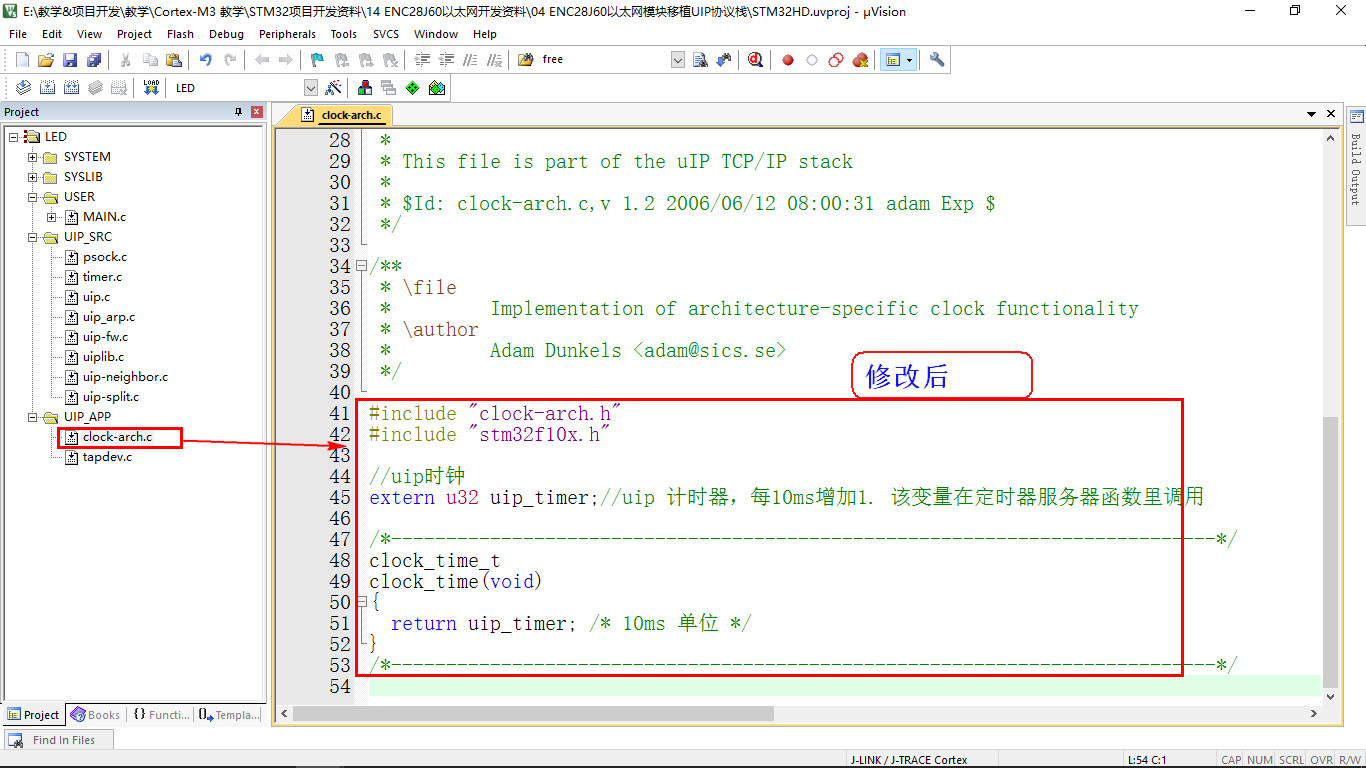Expand the SYSTEM folder in project tree
1366x768 pixels.
(33, 157)
